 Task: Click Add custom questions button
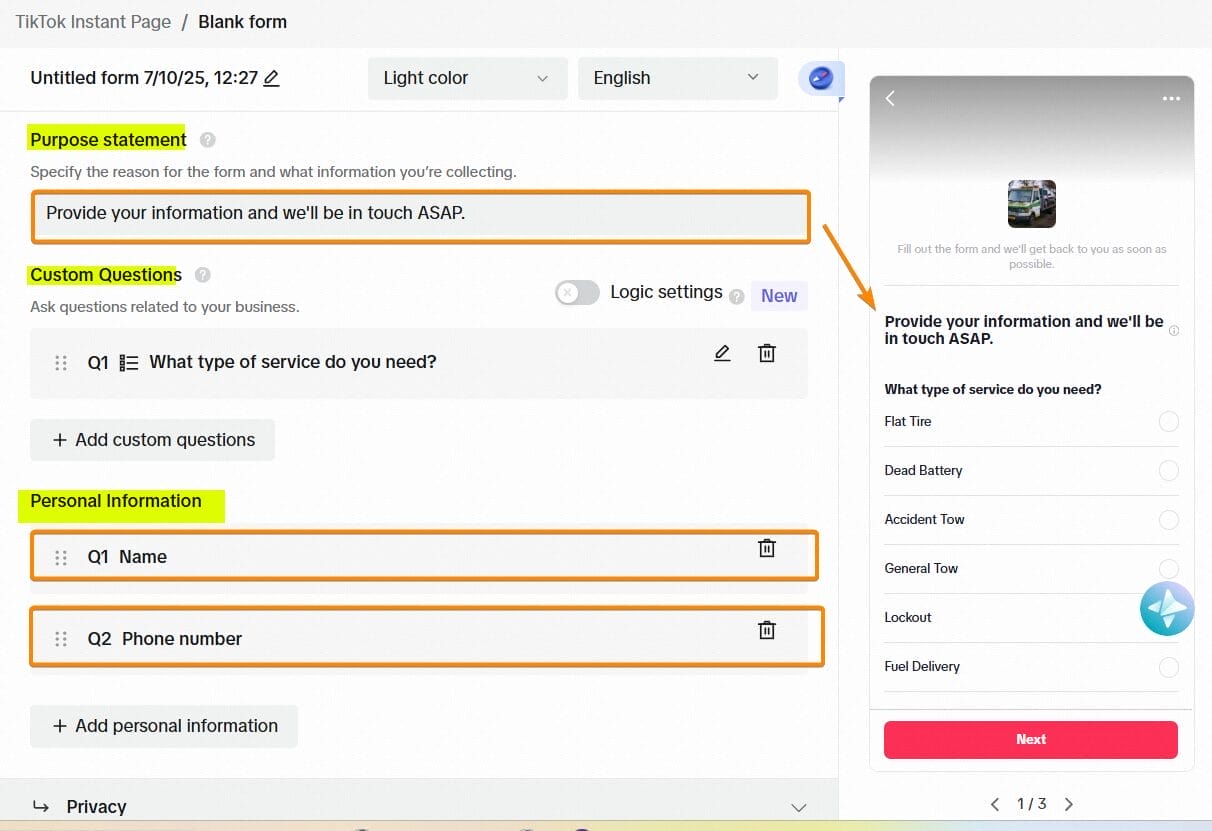[x=153, y=440]
